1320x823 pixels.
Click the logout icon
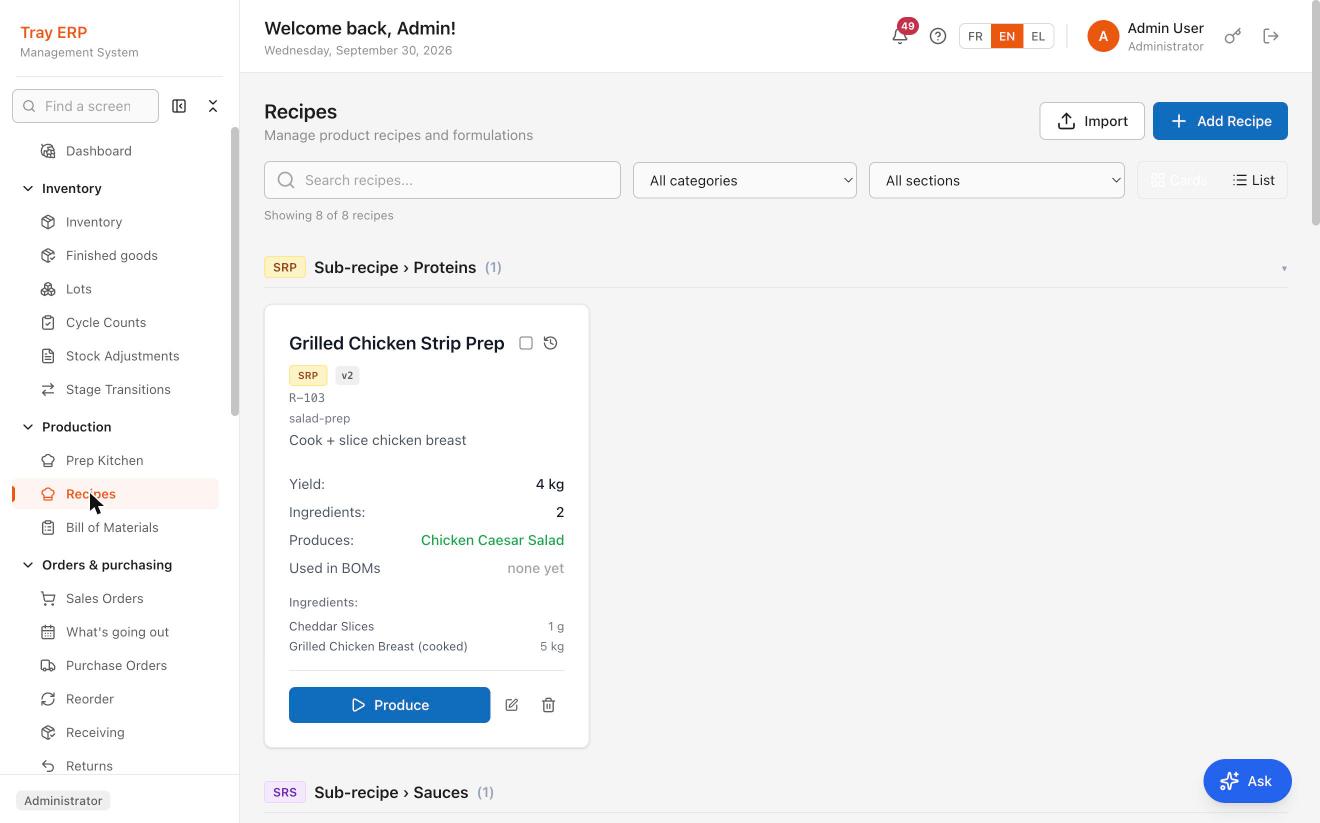coord(1271,36)
